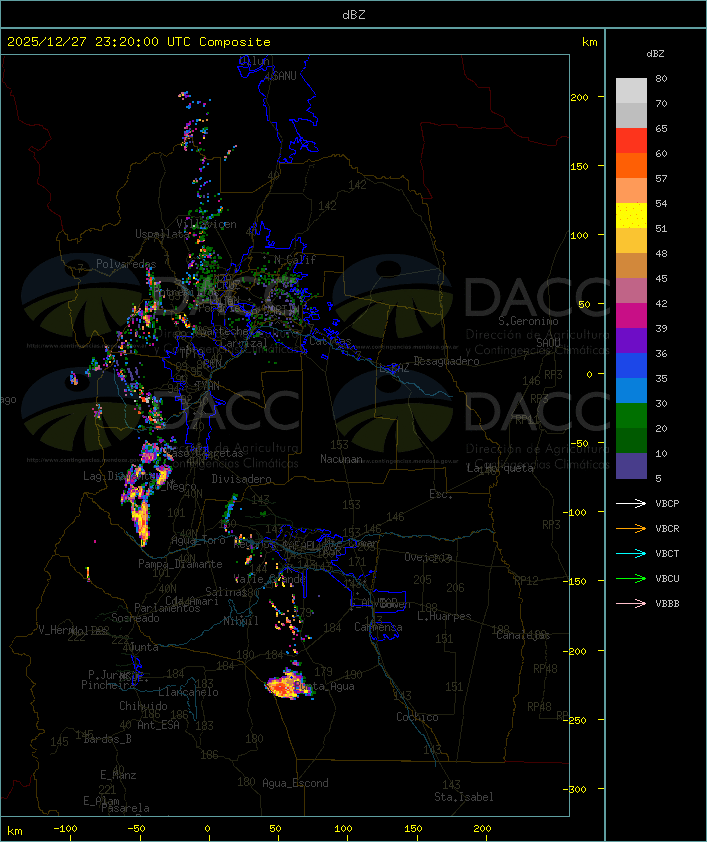Choose the dark green 10-20 dBZ swatch
The height and width of the screenshot is (842, 707).
(x=631, y=440)
